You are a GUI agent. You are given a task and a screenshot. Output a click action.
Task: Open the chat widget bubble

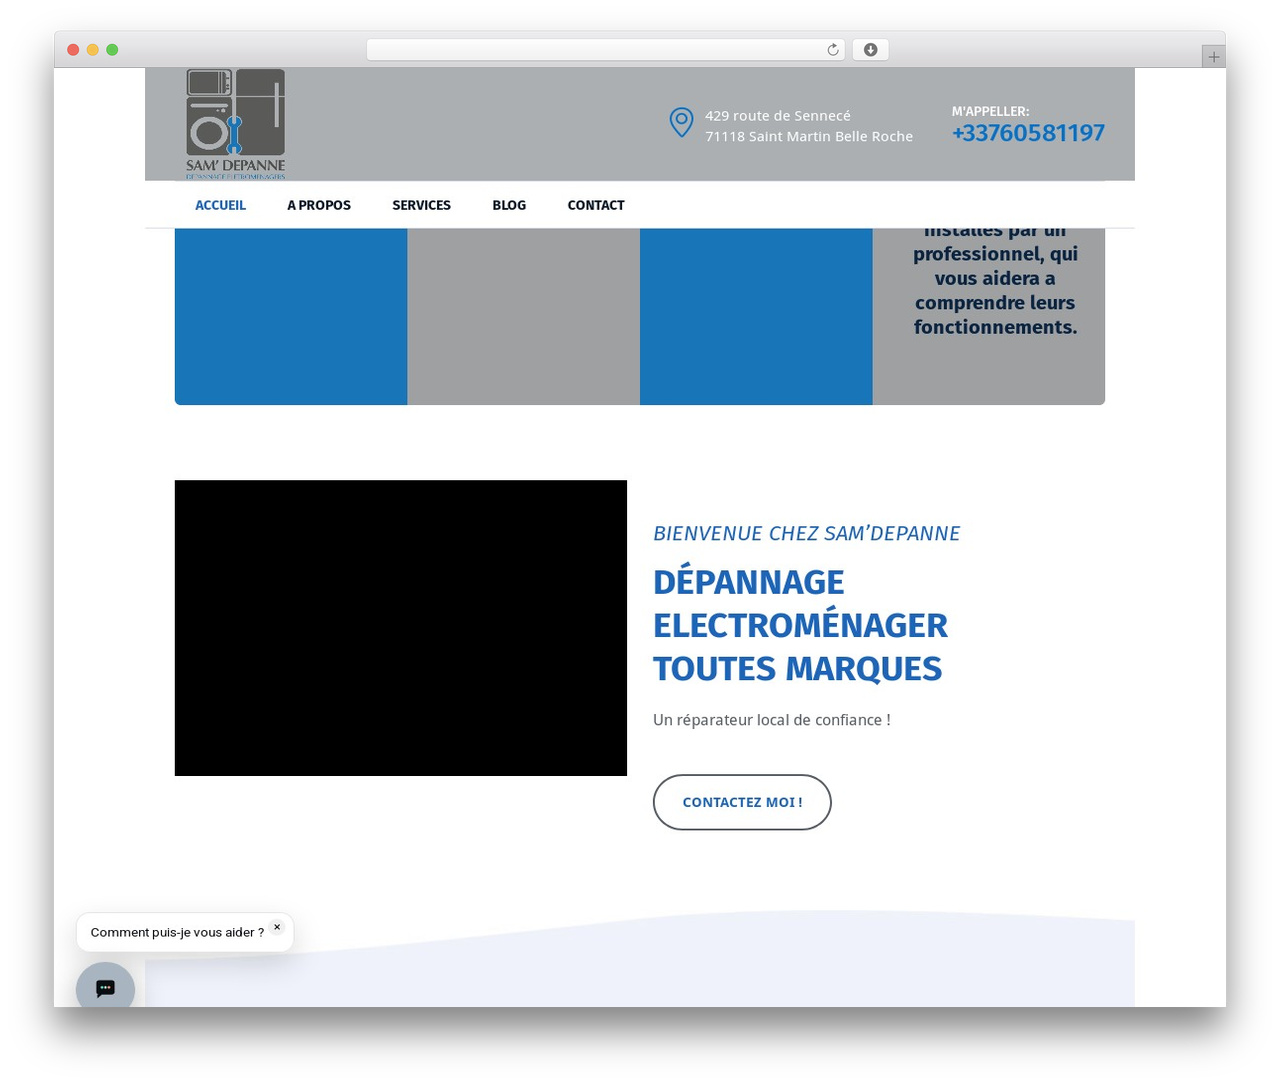click(x=105, y=988)
